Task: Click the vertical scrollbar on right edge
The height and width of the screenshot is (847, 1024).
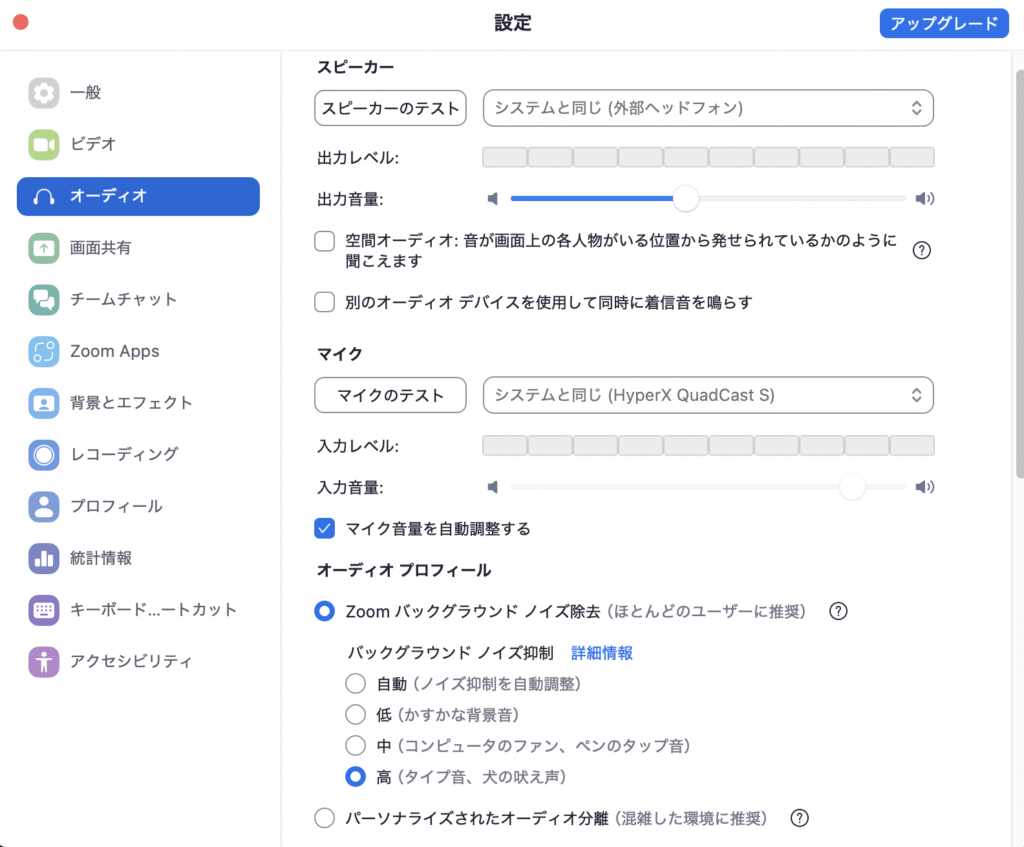Action: pyautogui.click(x=1019, y=274)
